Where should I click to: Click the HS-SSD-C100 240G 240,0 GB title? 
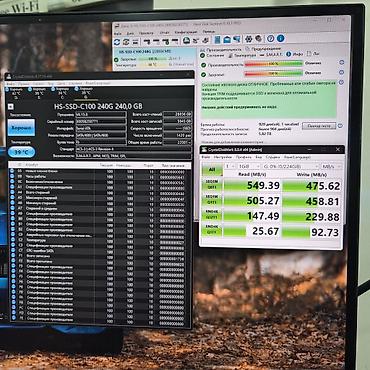pos(98,107)
